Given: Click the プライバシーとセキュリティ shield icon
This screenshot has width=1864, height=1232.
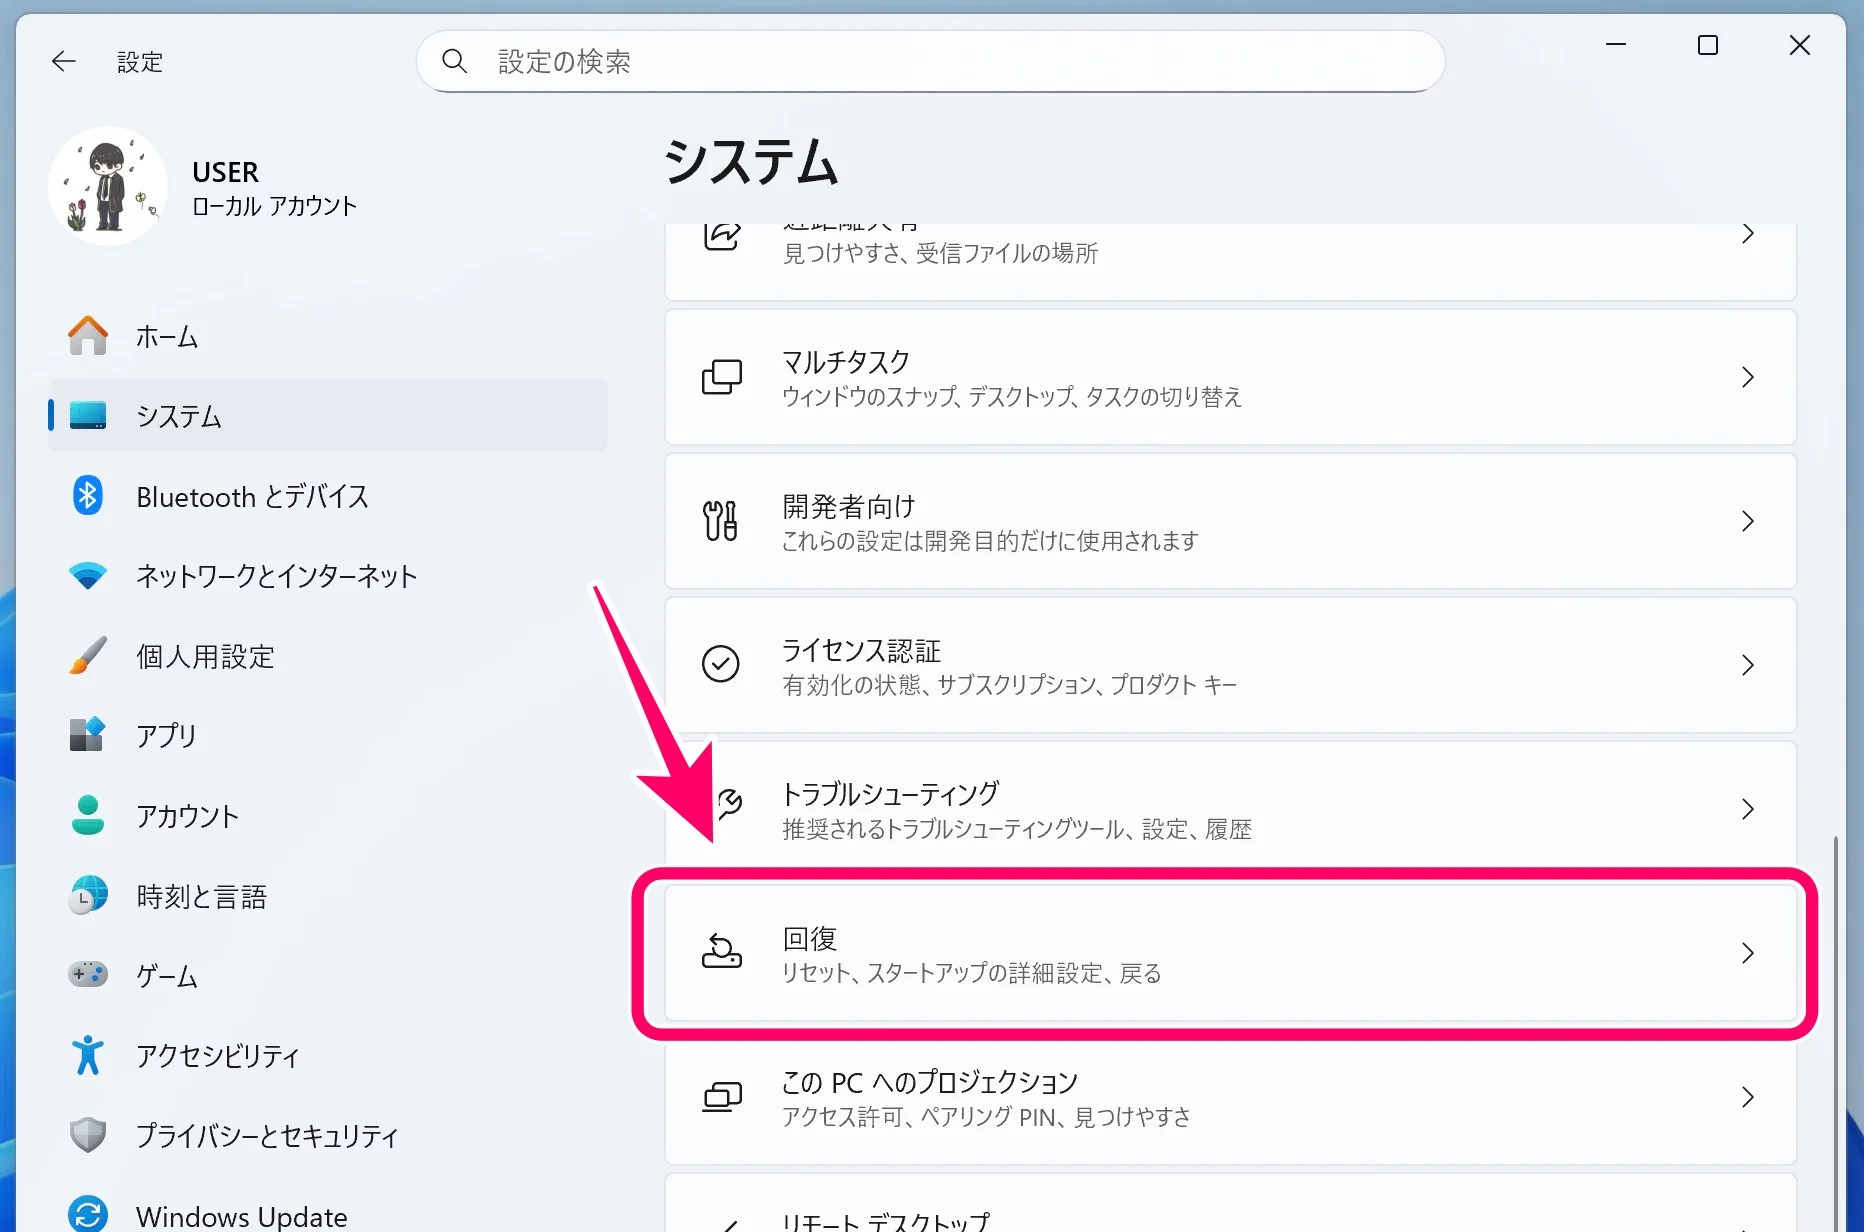Looking at the screenshot, I should point(88,1135).
